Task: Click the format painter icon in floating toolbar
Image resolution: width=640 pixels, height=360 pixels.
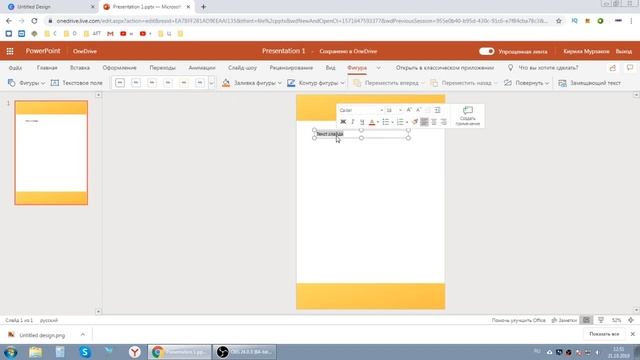Action: click(415, 122)
